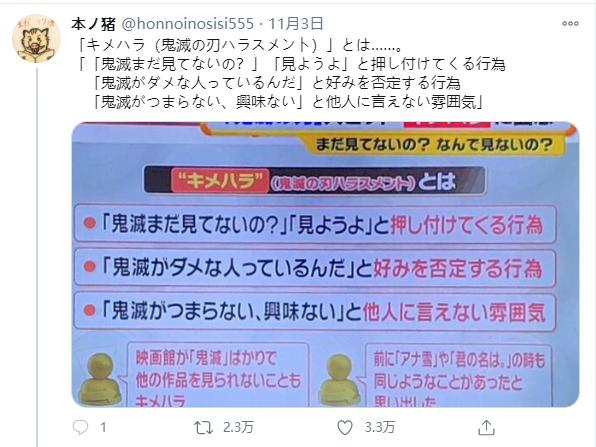Screen dimensions: 596x447
Task: Click the first tweet line mentioning キメハラ
Action: (x=240, y=46)
